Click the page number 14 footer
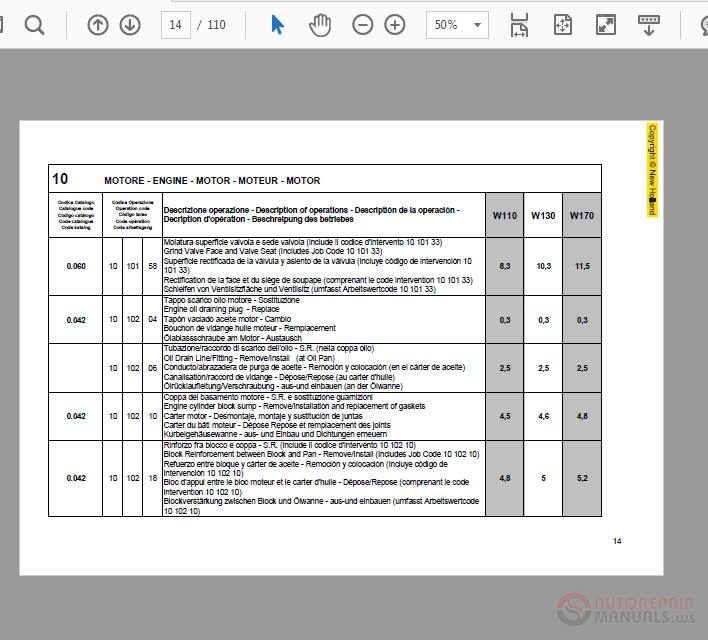Screen dimensions: 708x640 (x=617, y=541)
